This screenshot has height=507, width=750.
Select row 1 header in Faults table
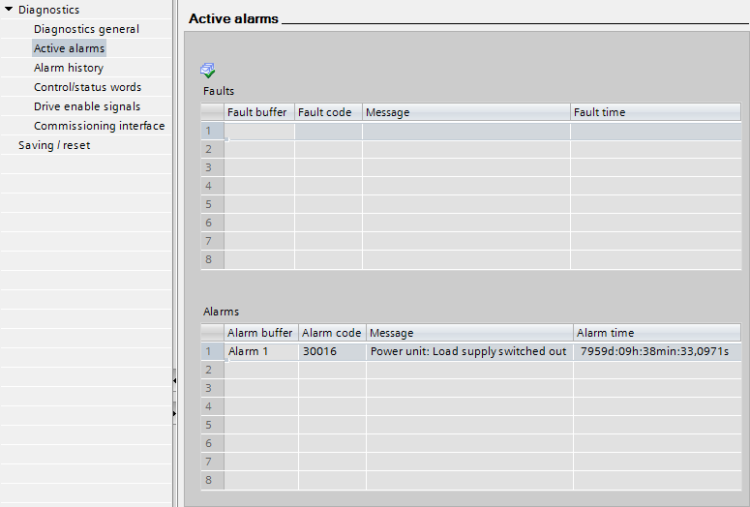click(x=212, y=131)
